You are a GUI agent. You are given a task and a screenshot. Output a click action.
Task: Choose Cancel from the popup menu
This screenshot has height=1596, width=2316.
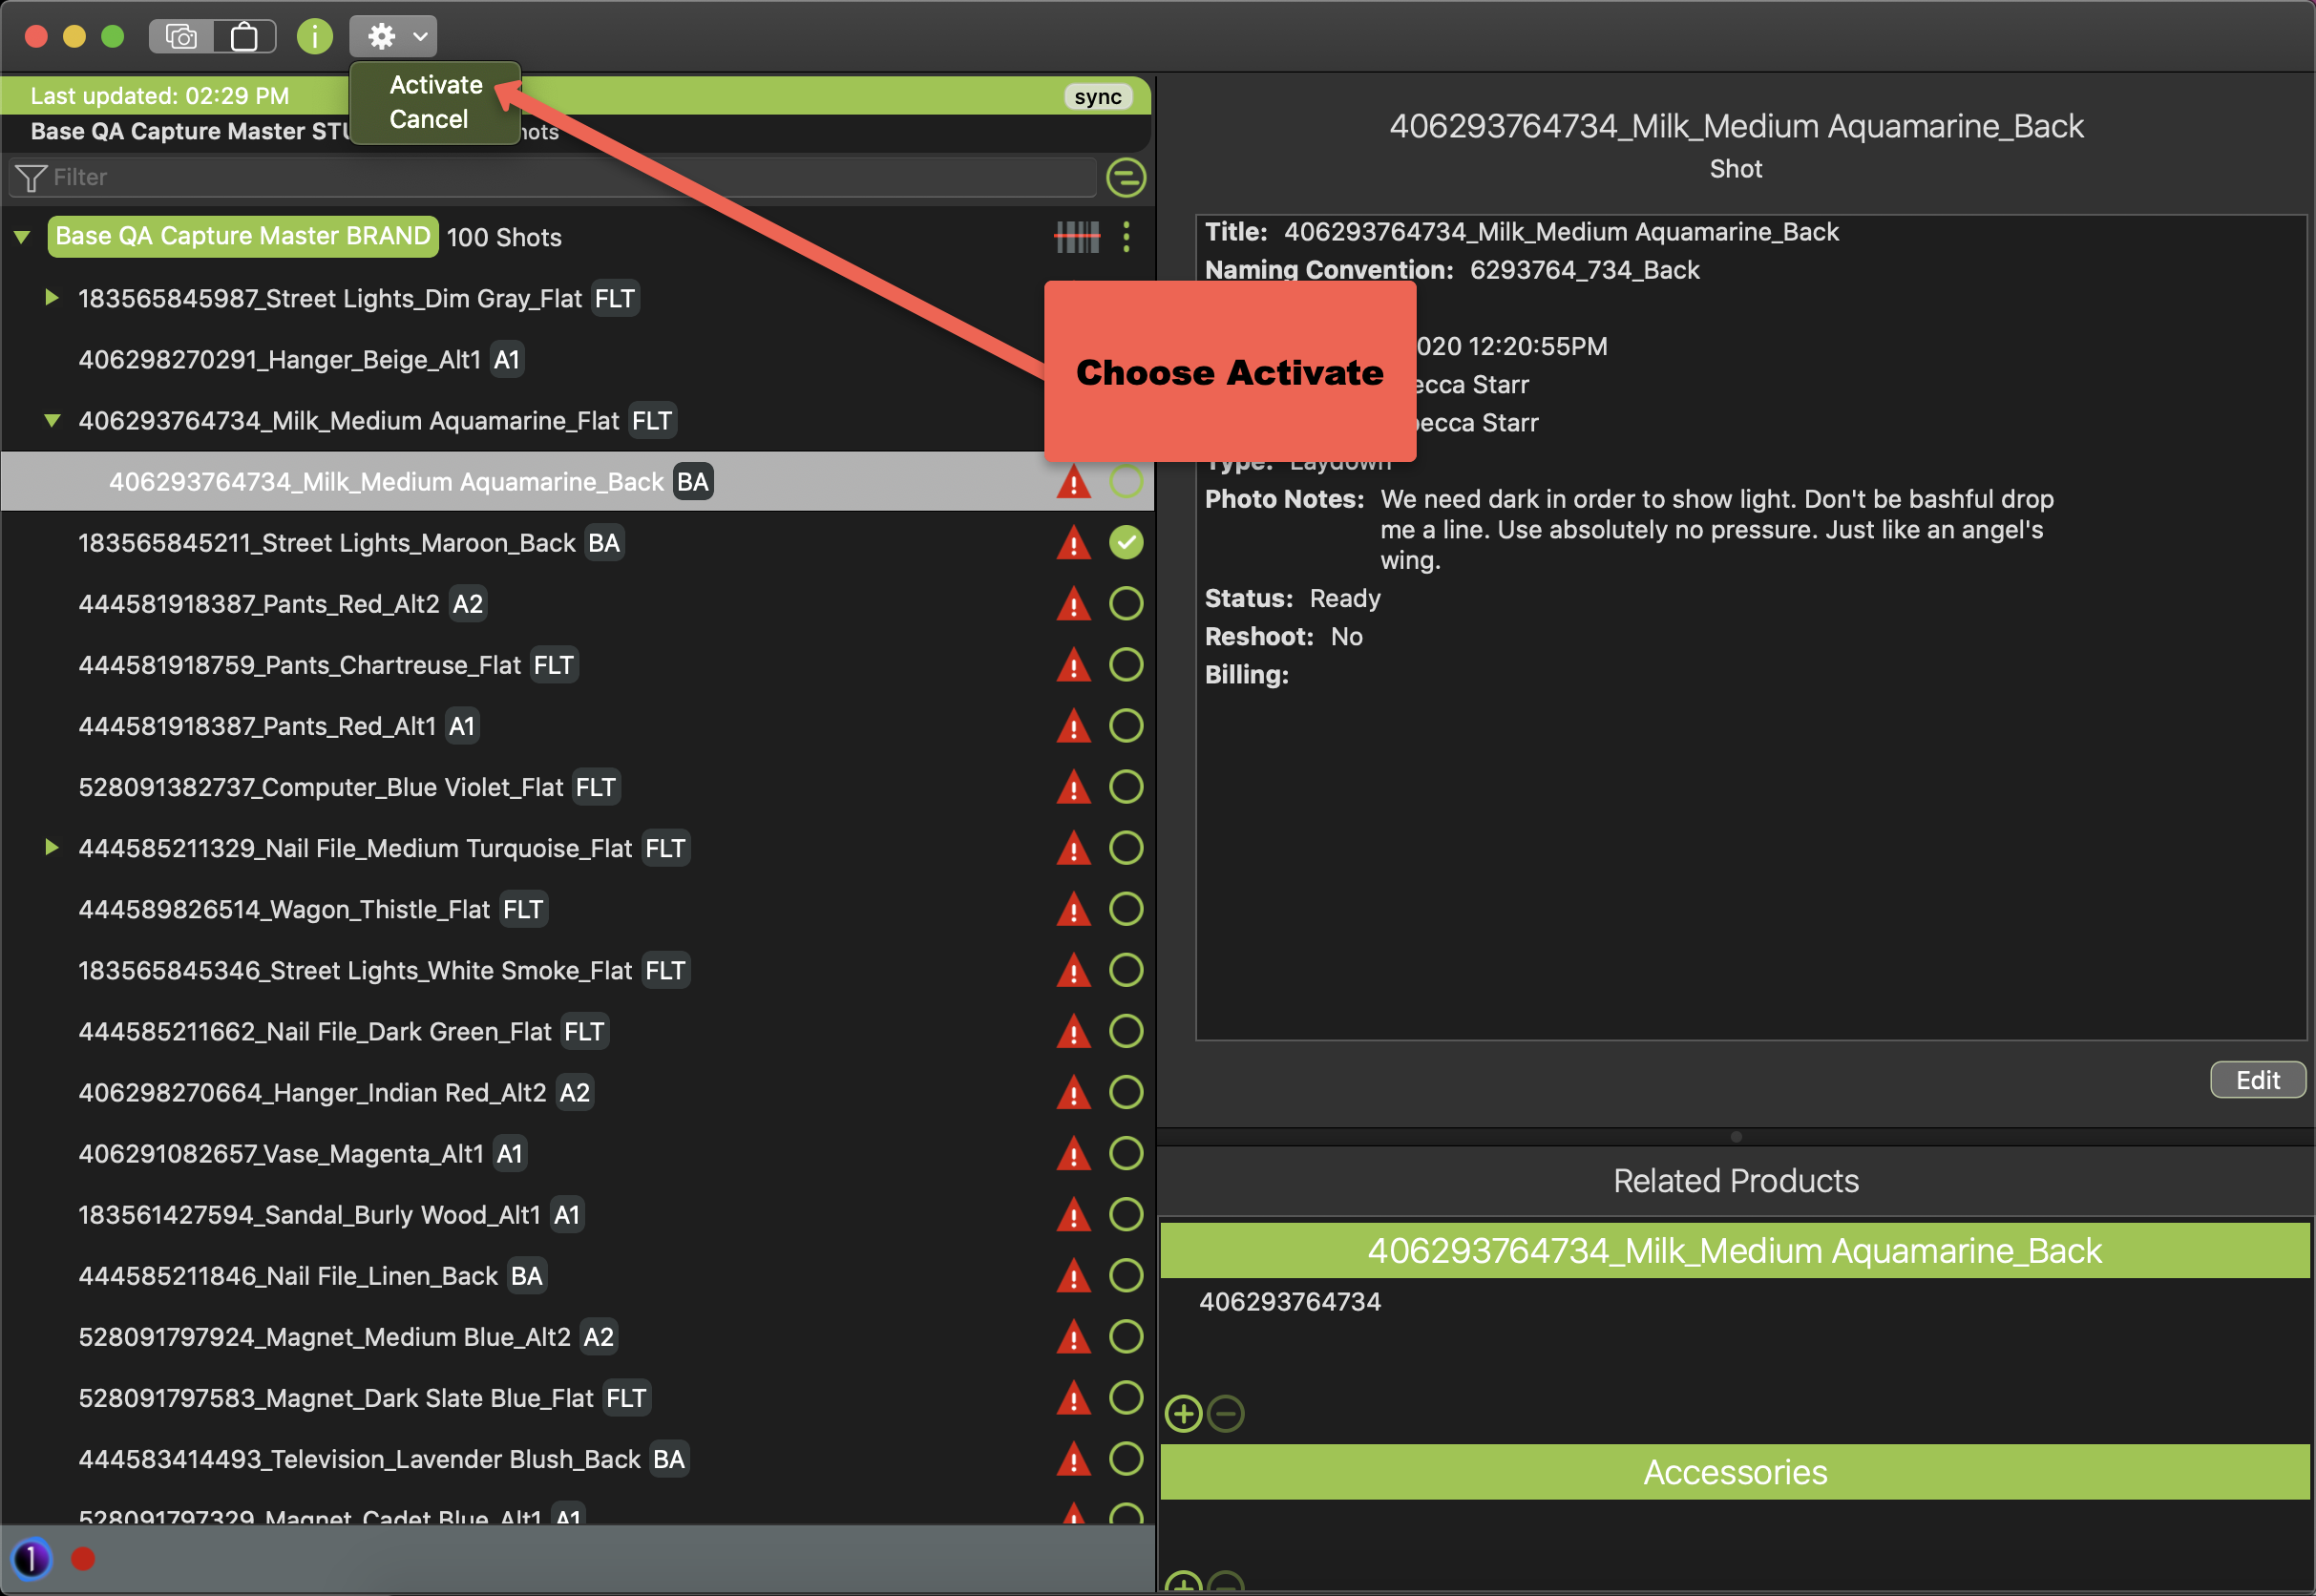(428, 119)
